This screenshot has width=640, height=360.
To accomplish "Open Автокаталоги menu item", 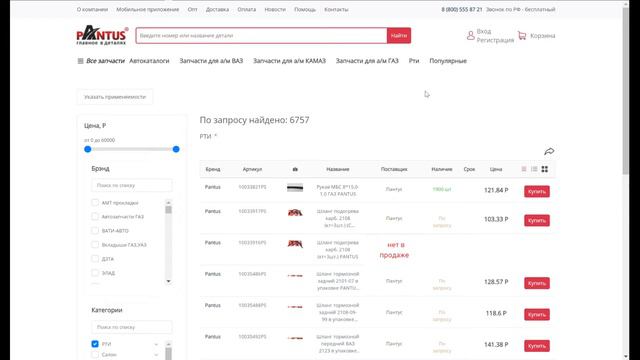I will coord(149,61).
